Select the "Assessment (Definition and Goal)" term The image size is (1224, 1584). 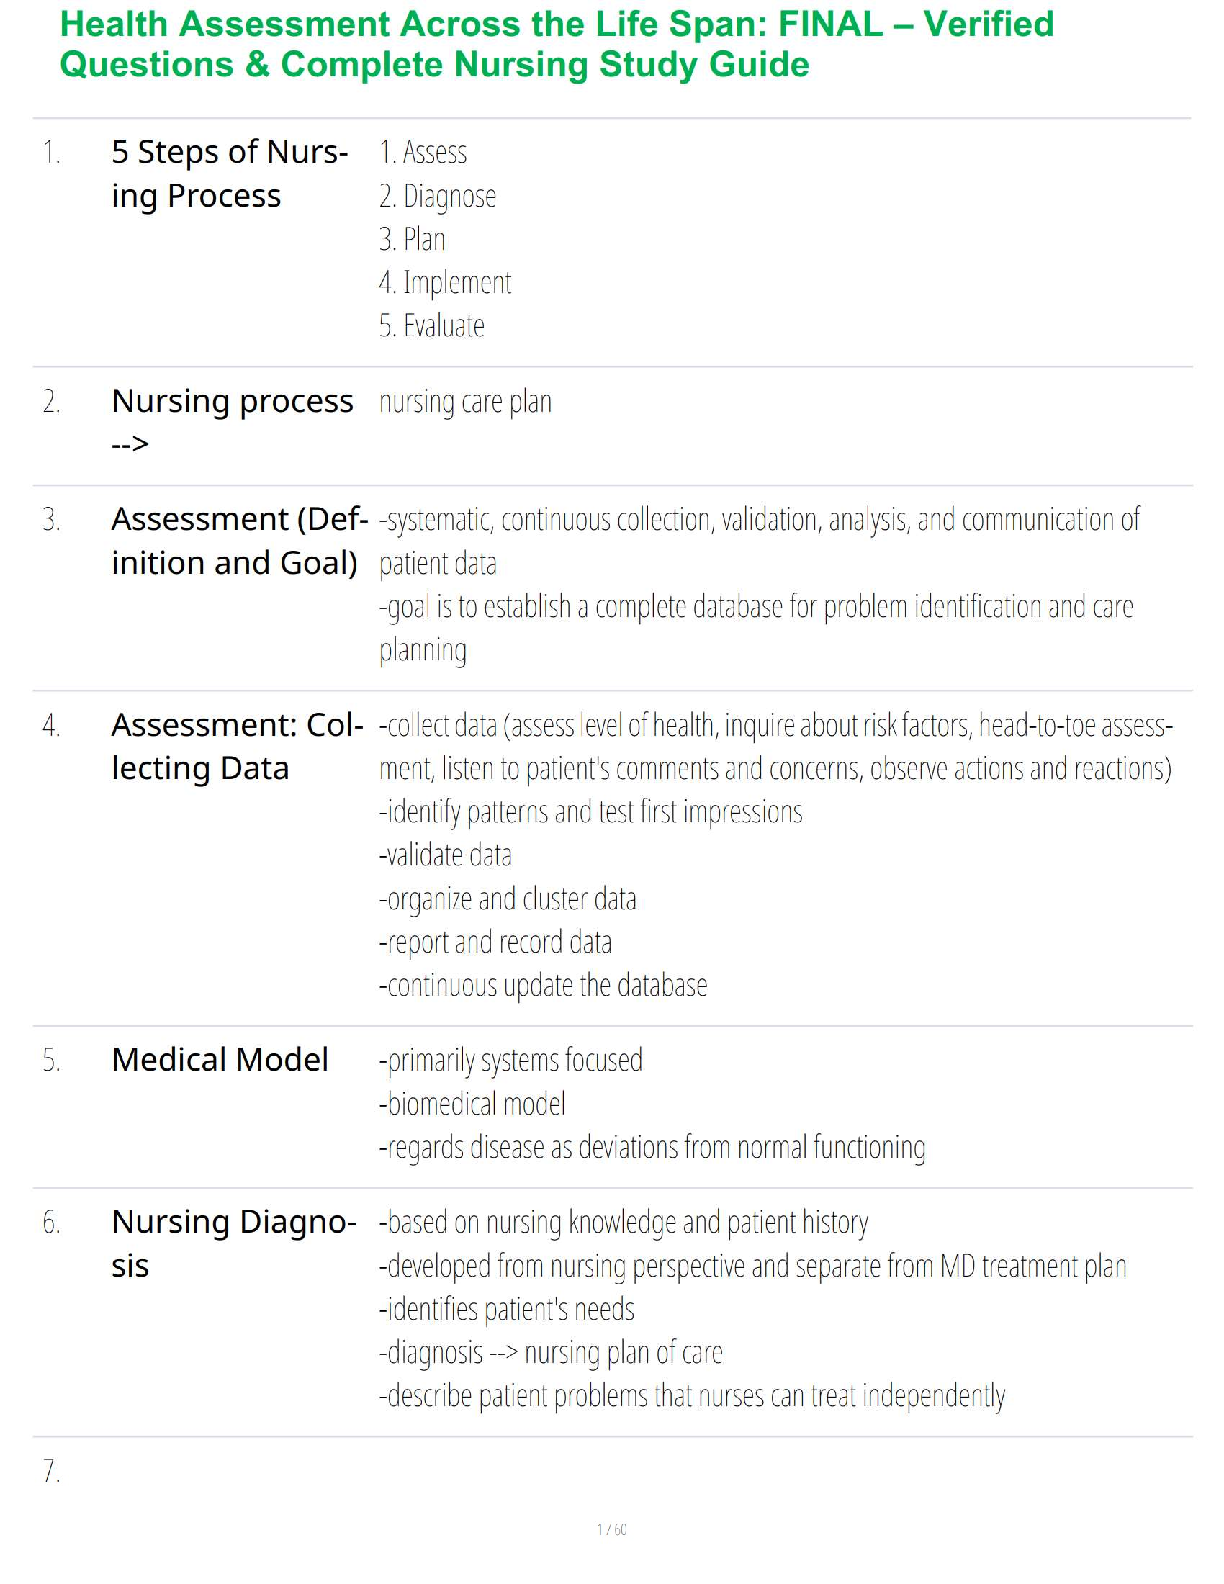tap(239, 541)
